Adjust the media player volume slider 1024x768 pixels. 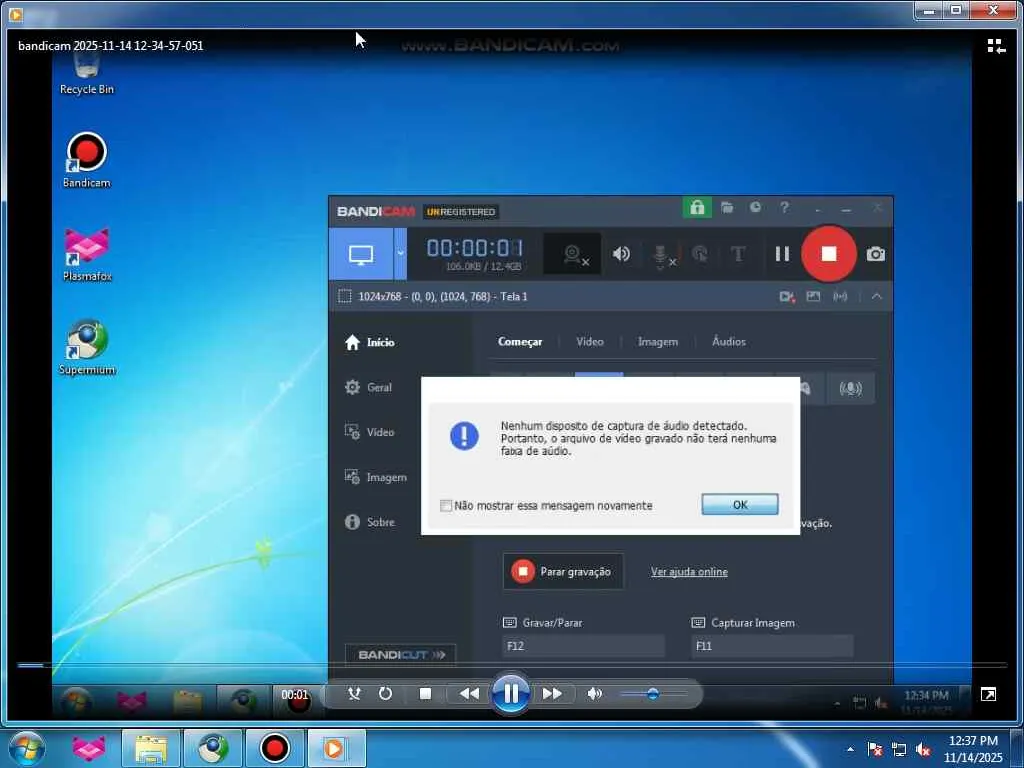(x=652, y=694)
